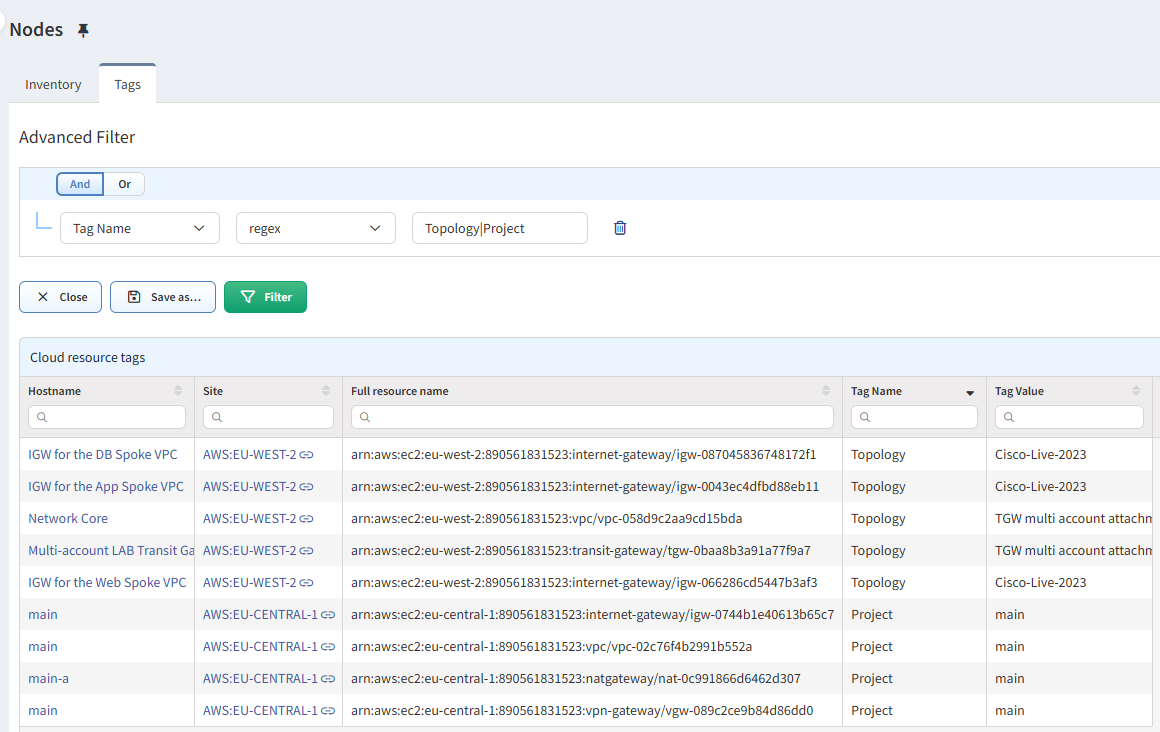Open the regex operator dropdown
This screenshot has width=1160, height=732.
(x=315, y=228)
